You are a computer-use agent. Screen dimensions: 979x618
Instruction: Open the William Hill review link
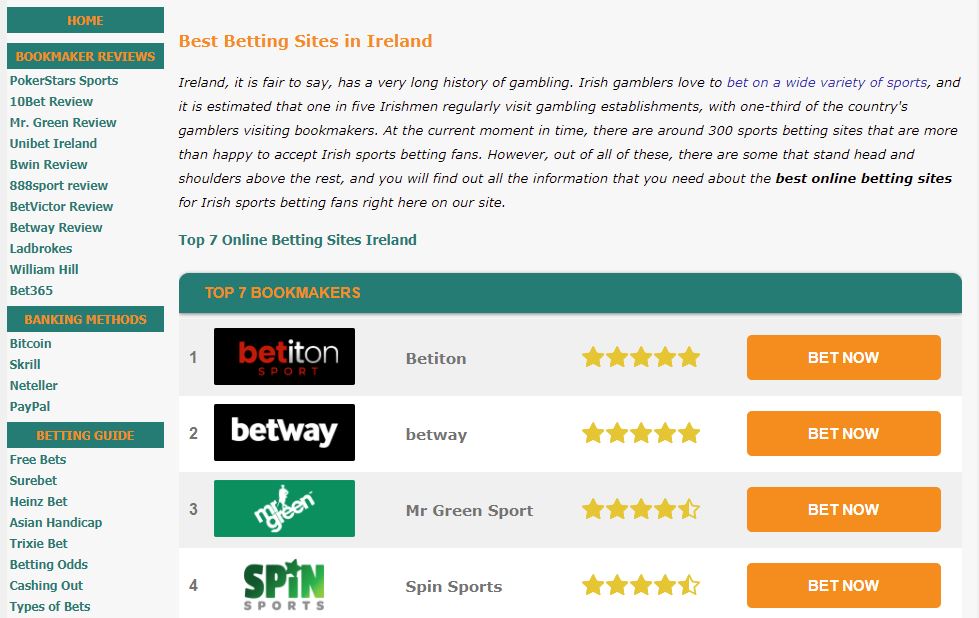(x=44, y=270)
